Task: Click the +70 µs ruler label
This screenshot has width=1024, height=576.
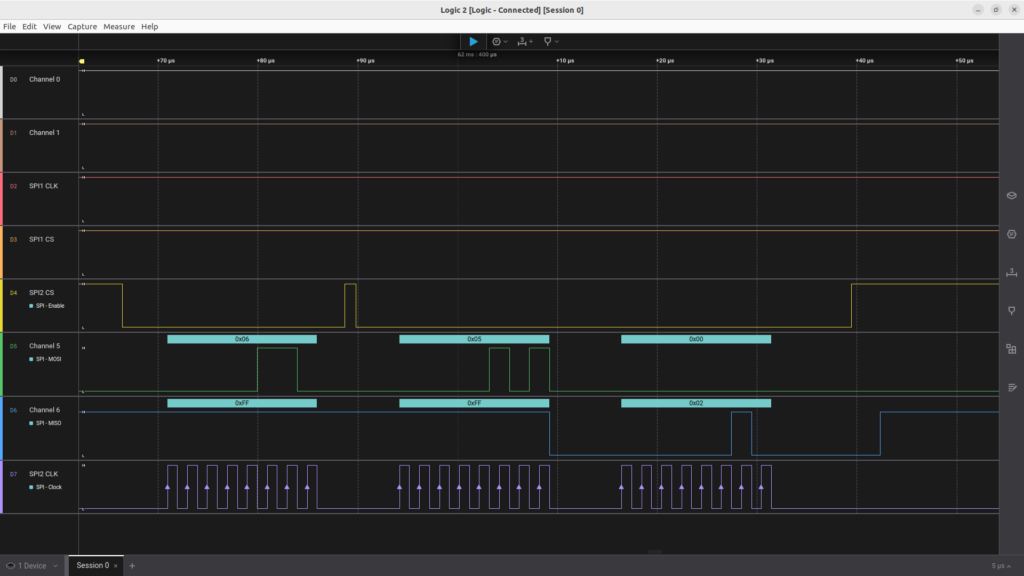Action: pyautogui.click(x=166, y=61)
